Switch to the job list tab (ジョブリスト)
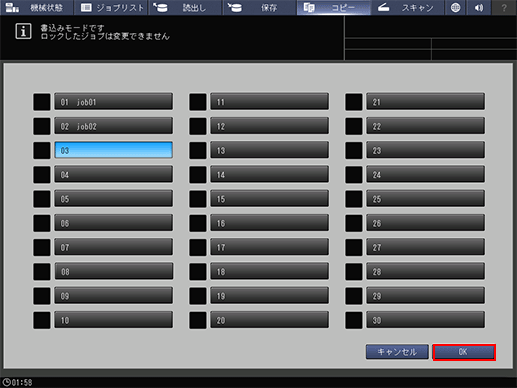Image resolution: width=517 pixels, height=388 pixels. (x=111, y=7)
